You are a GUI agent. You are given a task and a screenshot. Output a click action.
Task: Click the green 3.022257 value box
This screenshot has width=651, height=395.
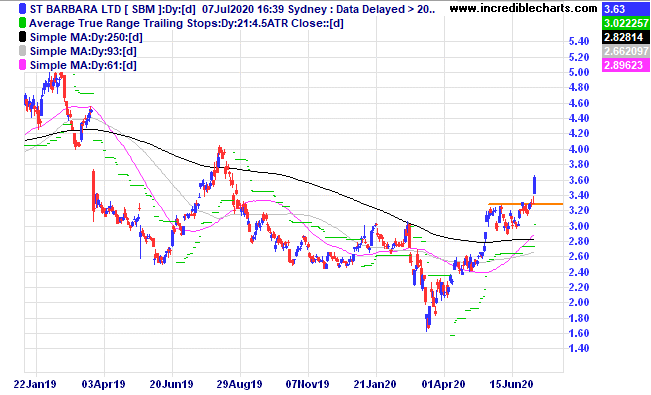click(626, 23)
